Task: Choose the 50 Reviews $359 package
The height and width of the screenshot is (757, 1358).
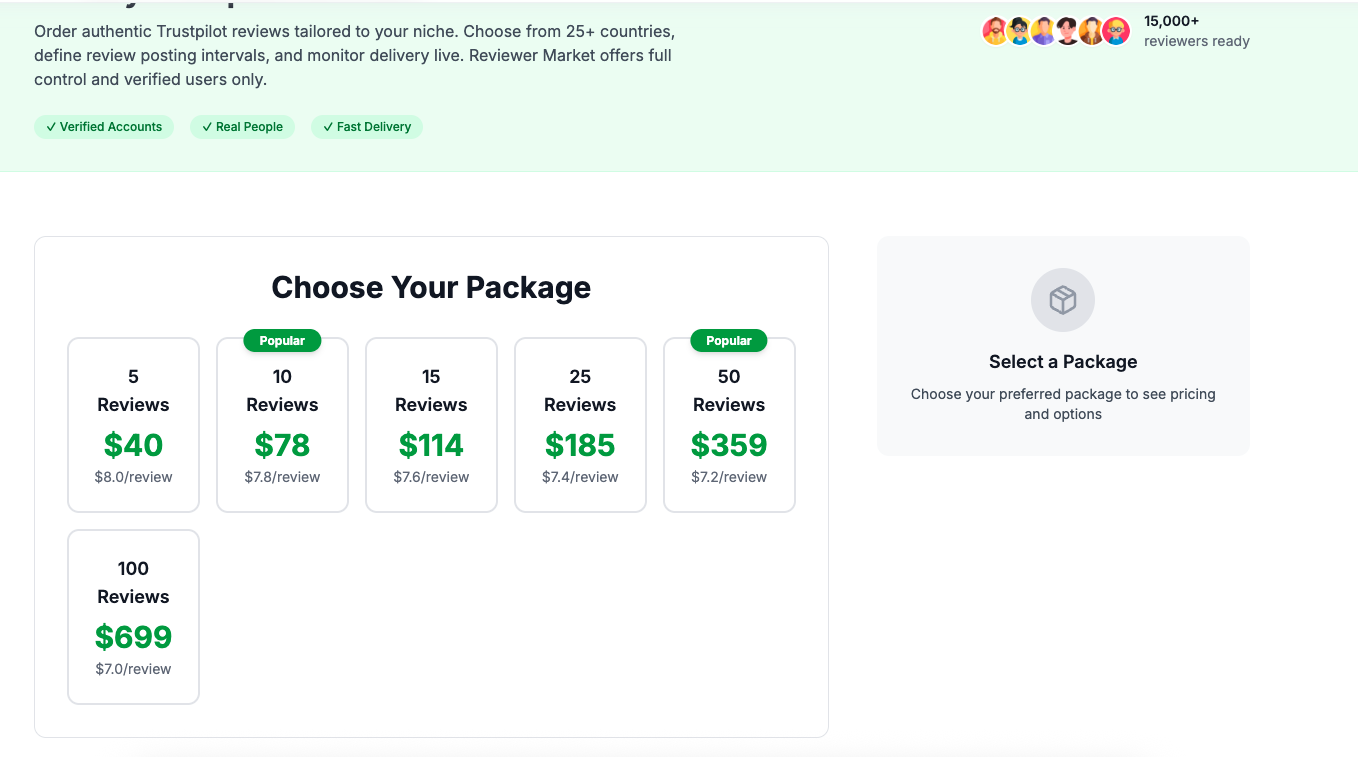Action: 729,425
